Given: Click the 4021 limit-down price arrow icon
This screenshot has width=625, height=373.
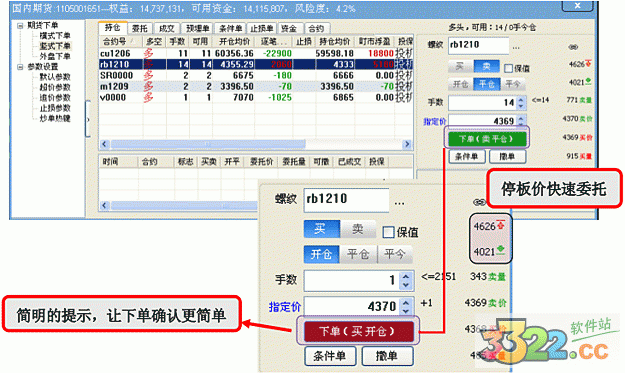Looking at the screenshot, I should click(x=500, y=250).
